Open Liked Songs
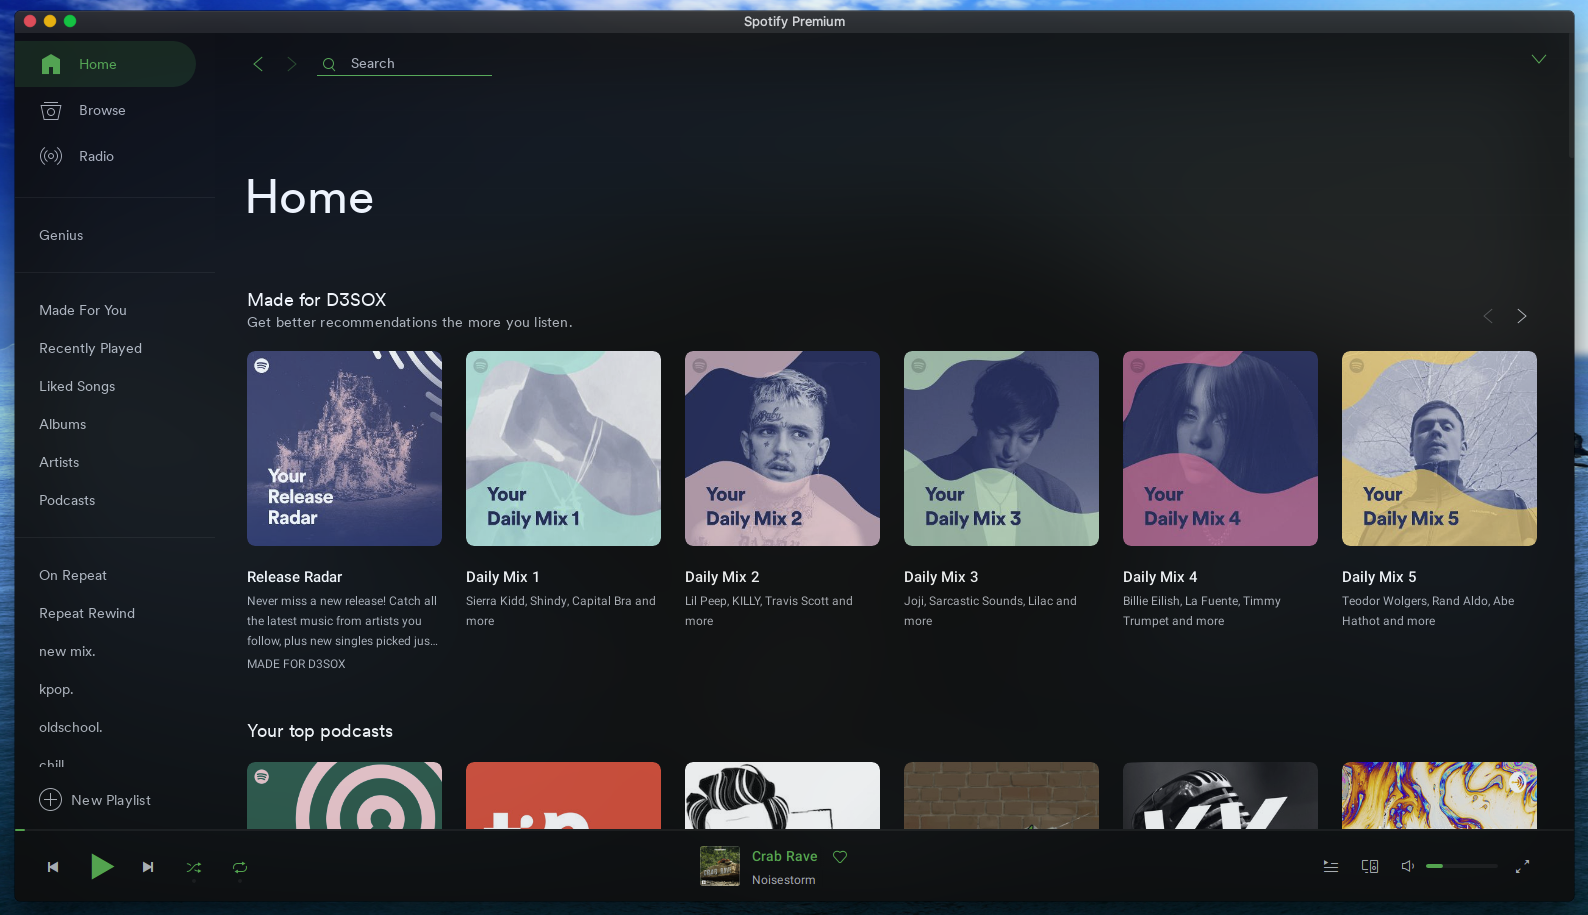Screen dimensions: 1588x915 point(77,386)
